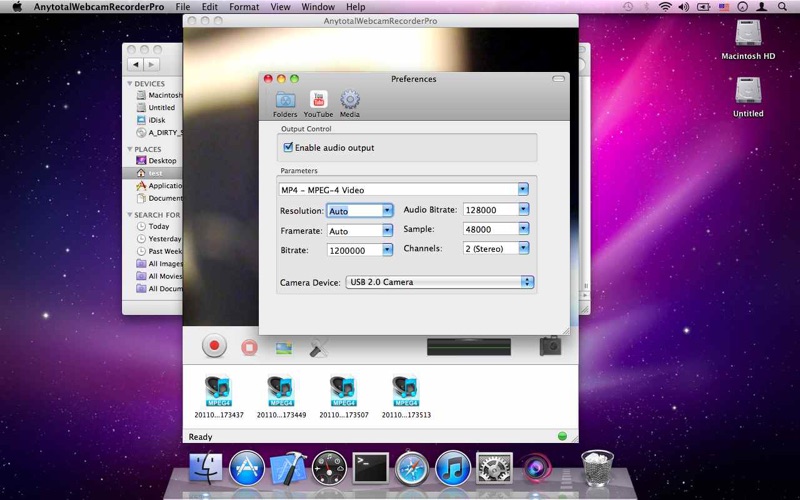Select recording 20110...173437
The height and width of the screenshot is (500, 800).
tap(219, 396)
